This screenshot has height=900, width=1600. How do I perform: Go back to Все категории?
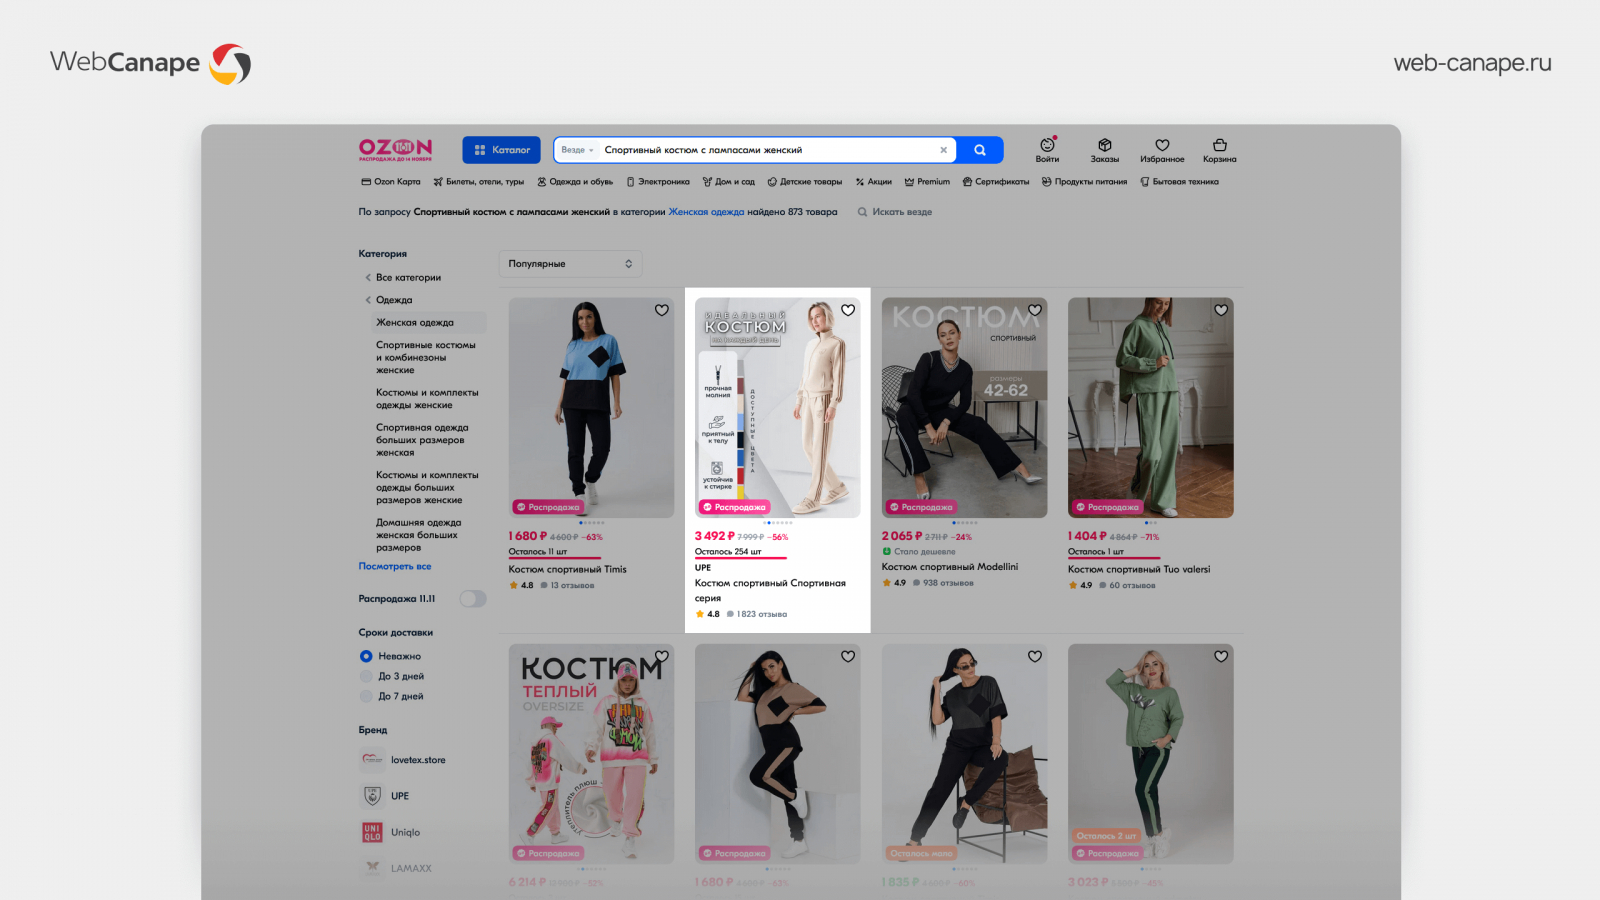[x=408, y=278]
